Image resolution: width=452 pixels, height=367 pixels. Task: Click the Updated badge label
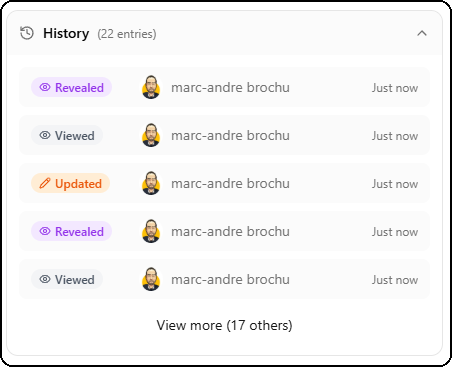[x=78, y=184]
